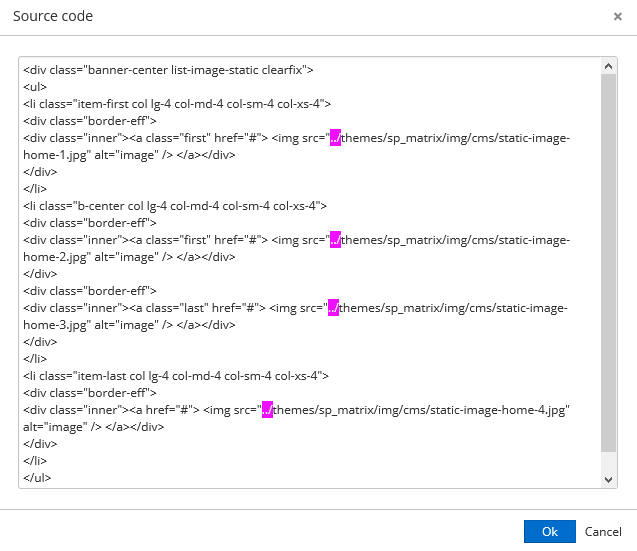Click scrollbar down arrow

pos(608,480)
